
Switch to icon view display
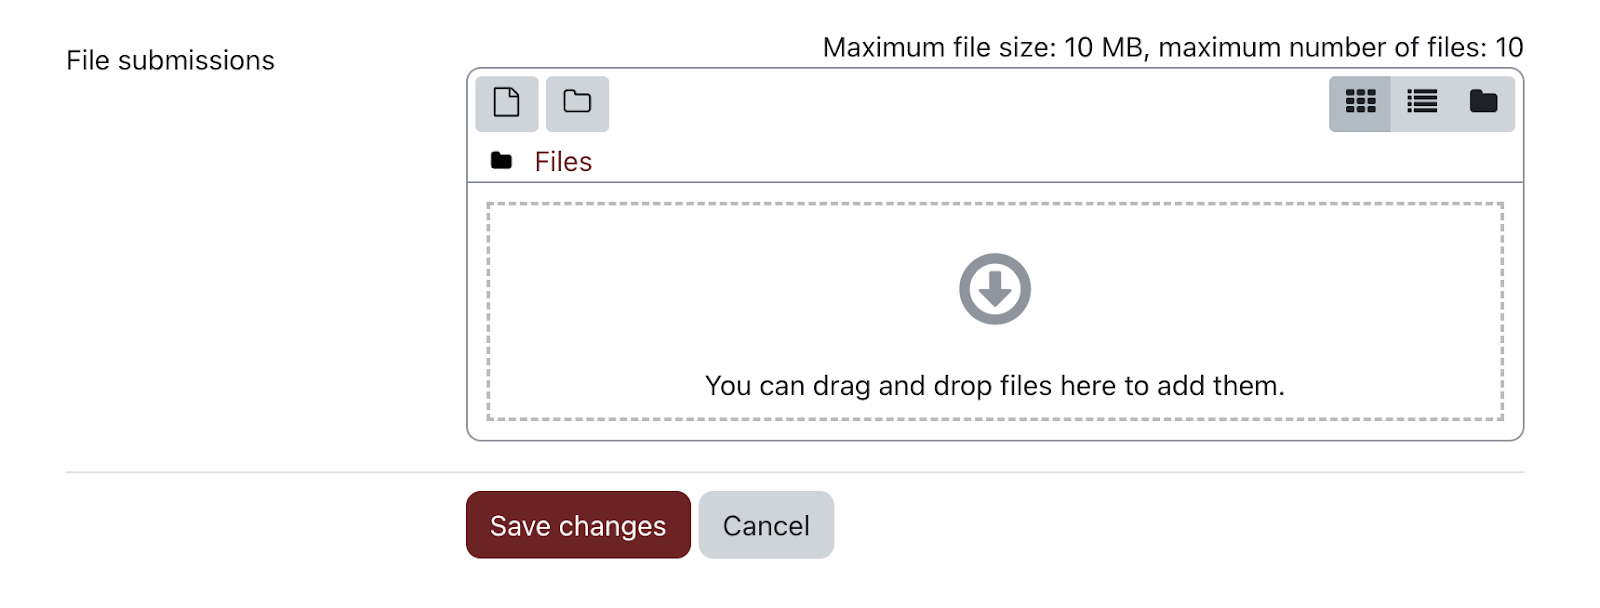(x=1360, y=102)
